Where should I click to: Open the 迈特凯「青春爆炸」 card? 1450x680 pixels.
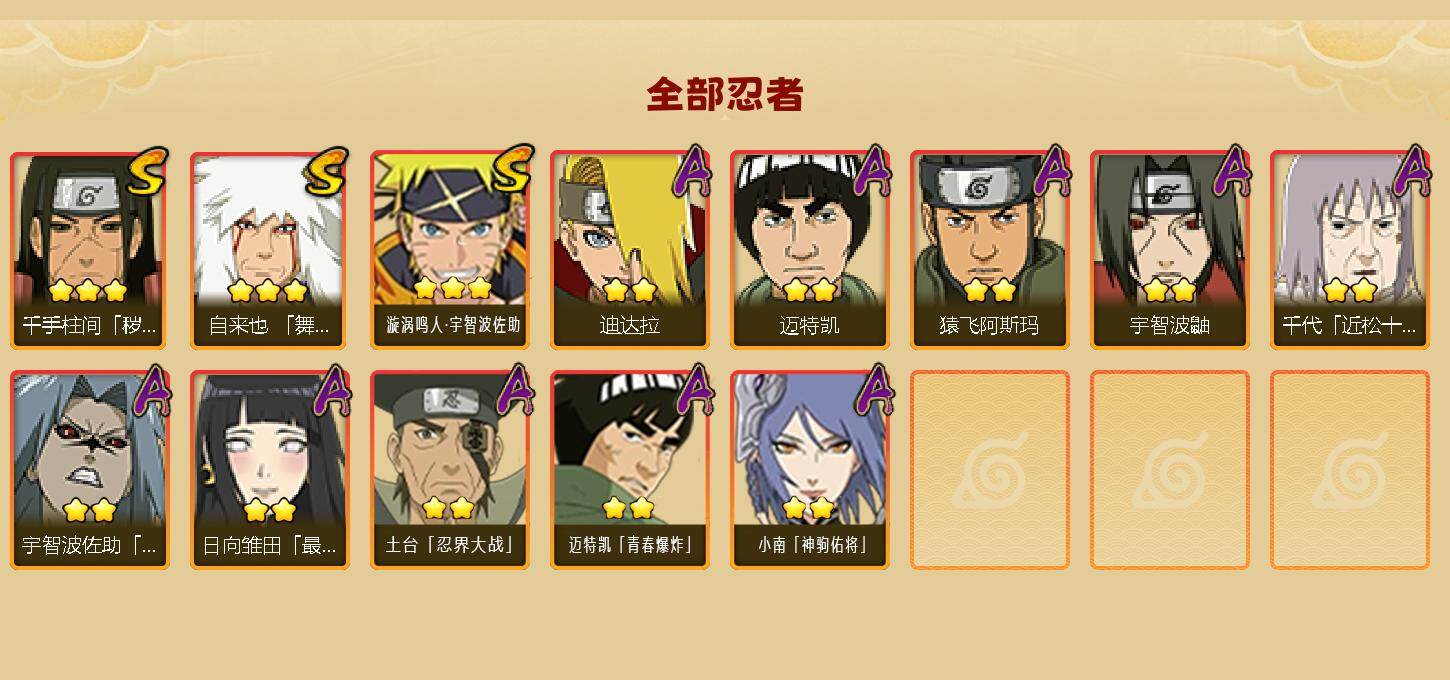pos(630,470)
